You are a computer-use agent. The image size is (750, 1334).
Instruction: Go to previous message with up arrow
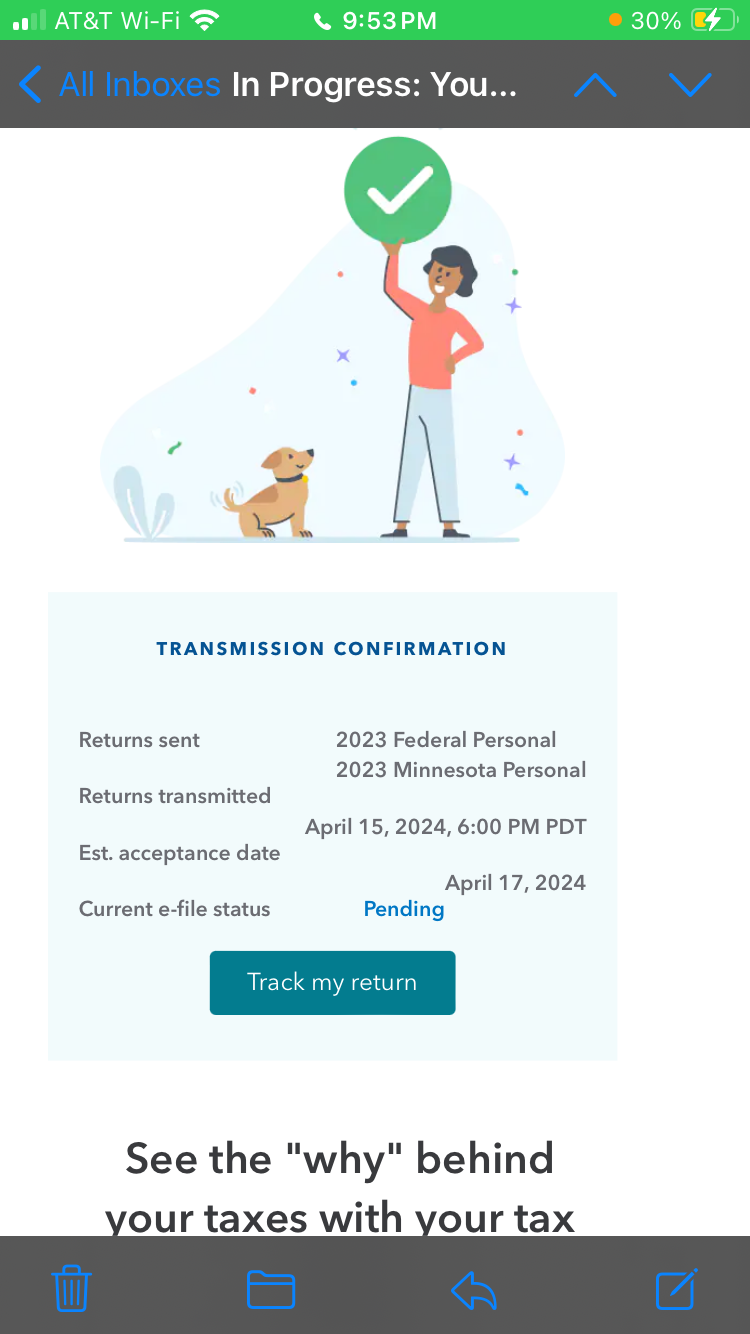click(596, 86)
